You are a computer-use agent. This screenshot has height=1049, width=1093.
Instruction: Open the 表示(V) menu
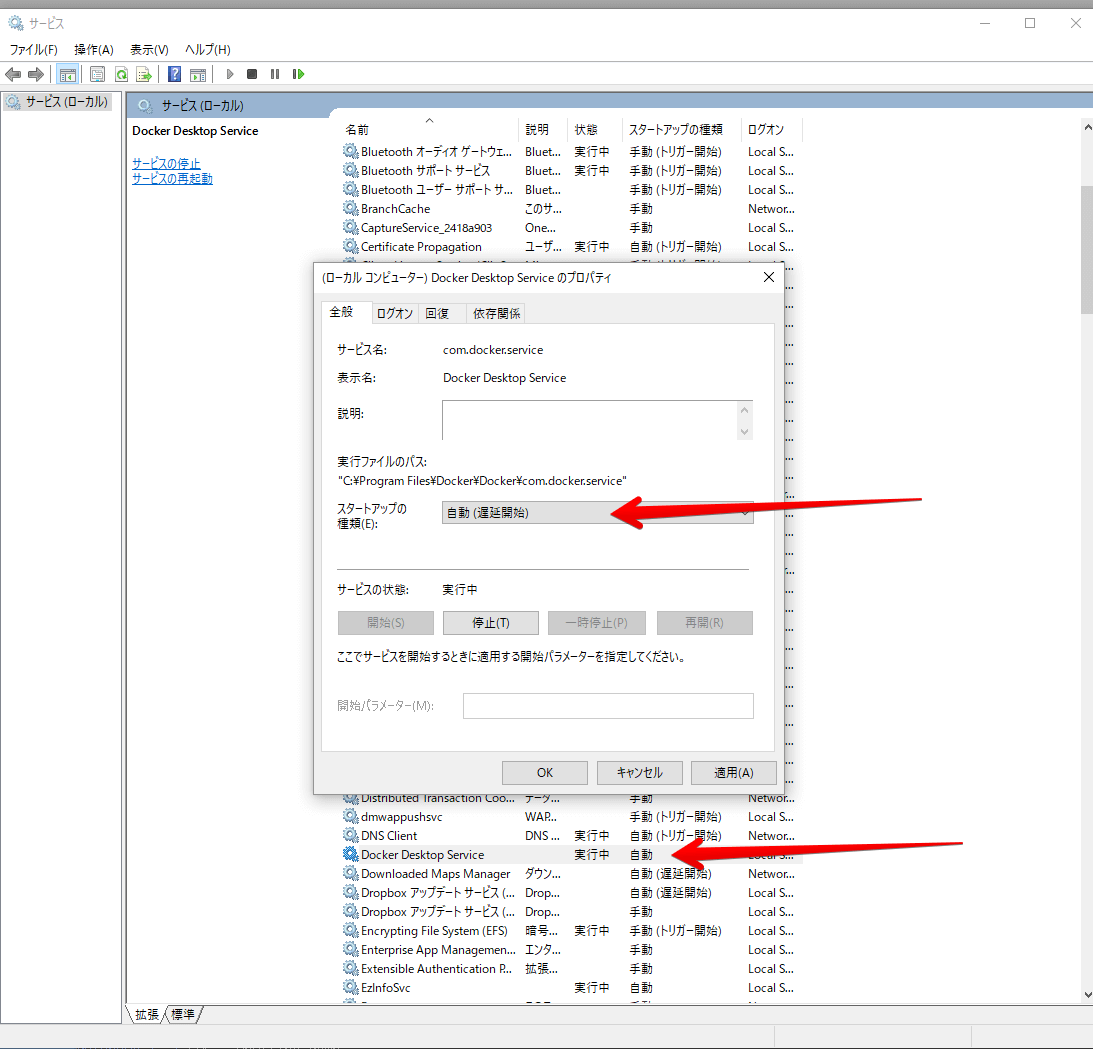pyautogui.click(x=149, y=49)
